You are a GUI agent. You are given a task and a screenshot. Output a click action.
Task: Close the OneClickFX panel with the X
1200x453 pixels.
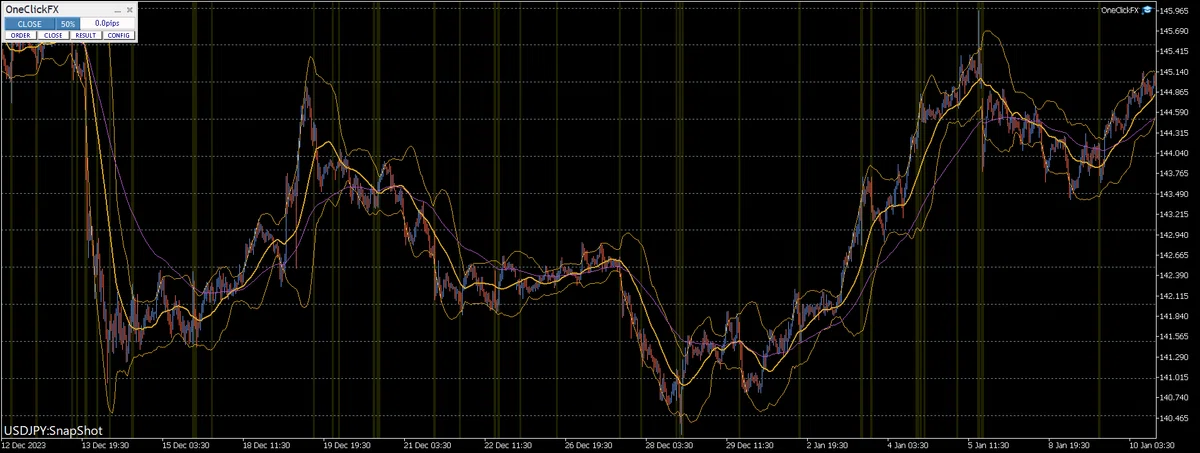point(130,10)
